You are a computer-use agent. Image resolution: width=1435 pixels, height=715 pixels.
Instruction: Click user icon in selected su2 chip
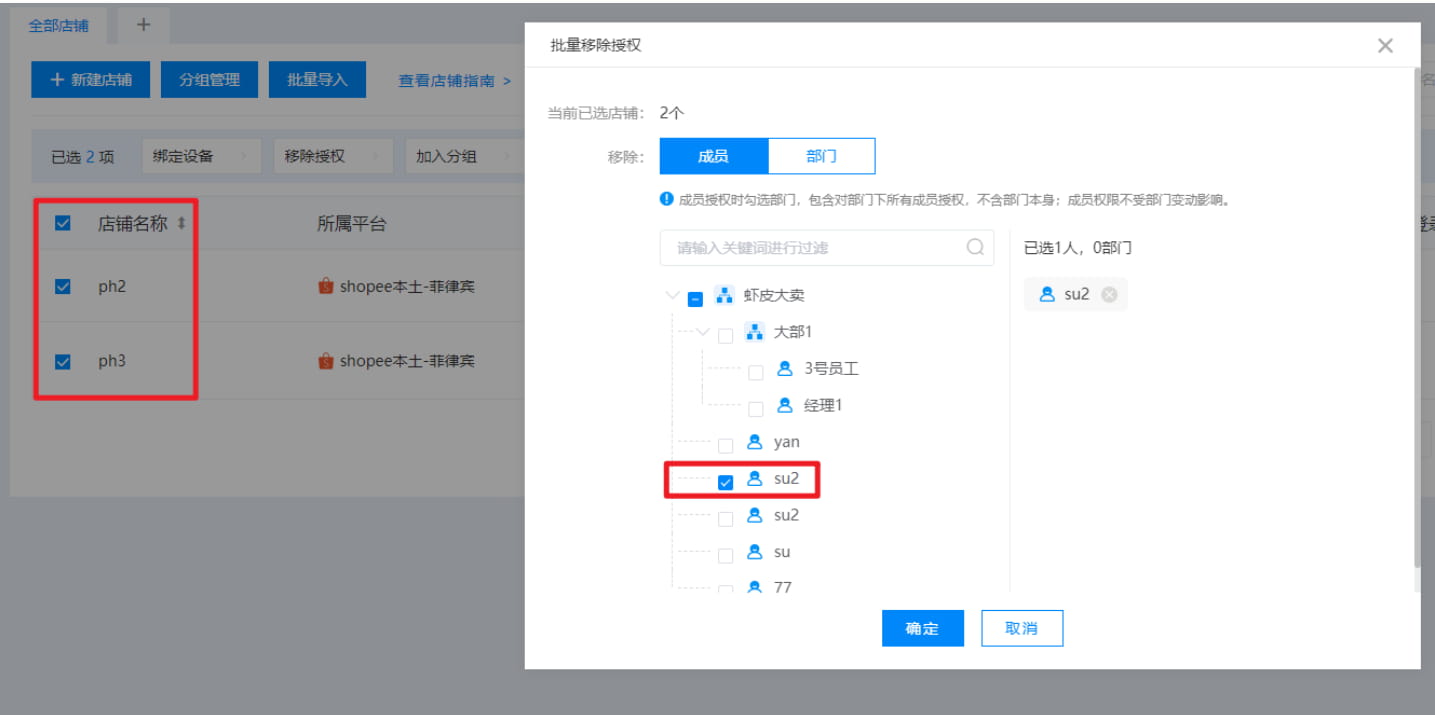coord(1047,295)
